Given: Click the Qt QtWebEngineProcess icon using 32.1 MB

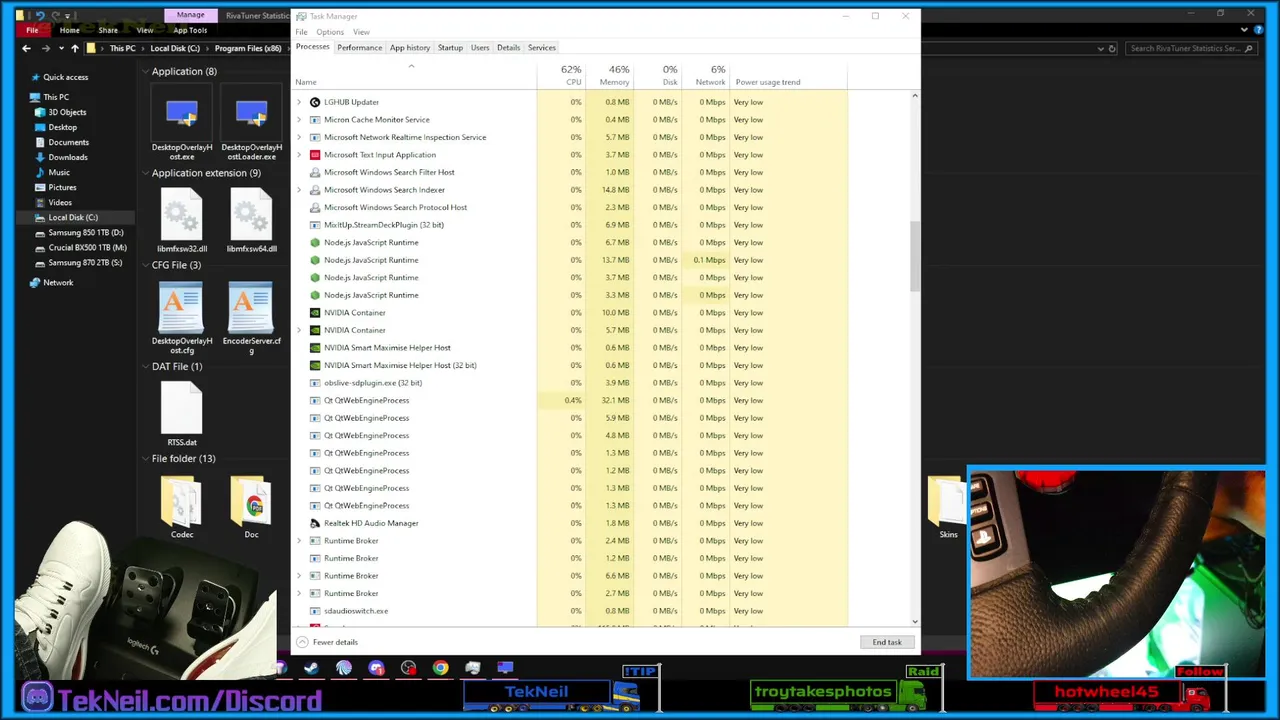Looking at the screenshot, I should pos(315,400).
